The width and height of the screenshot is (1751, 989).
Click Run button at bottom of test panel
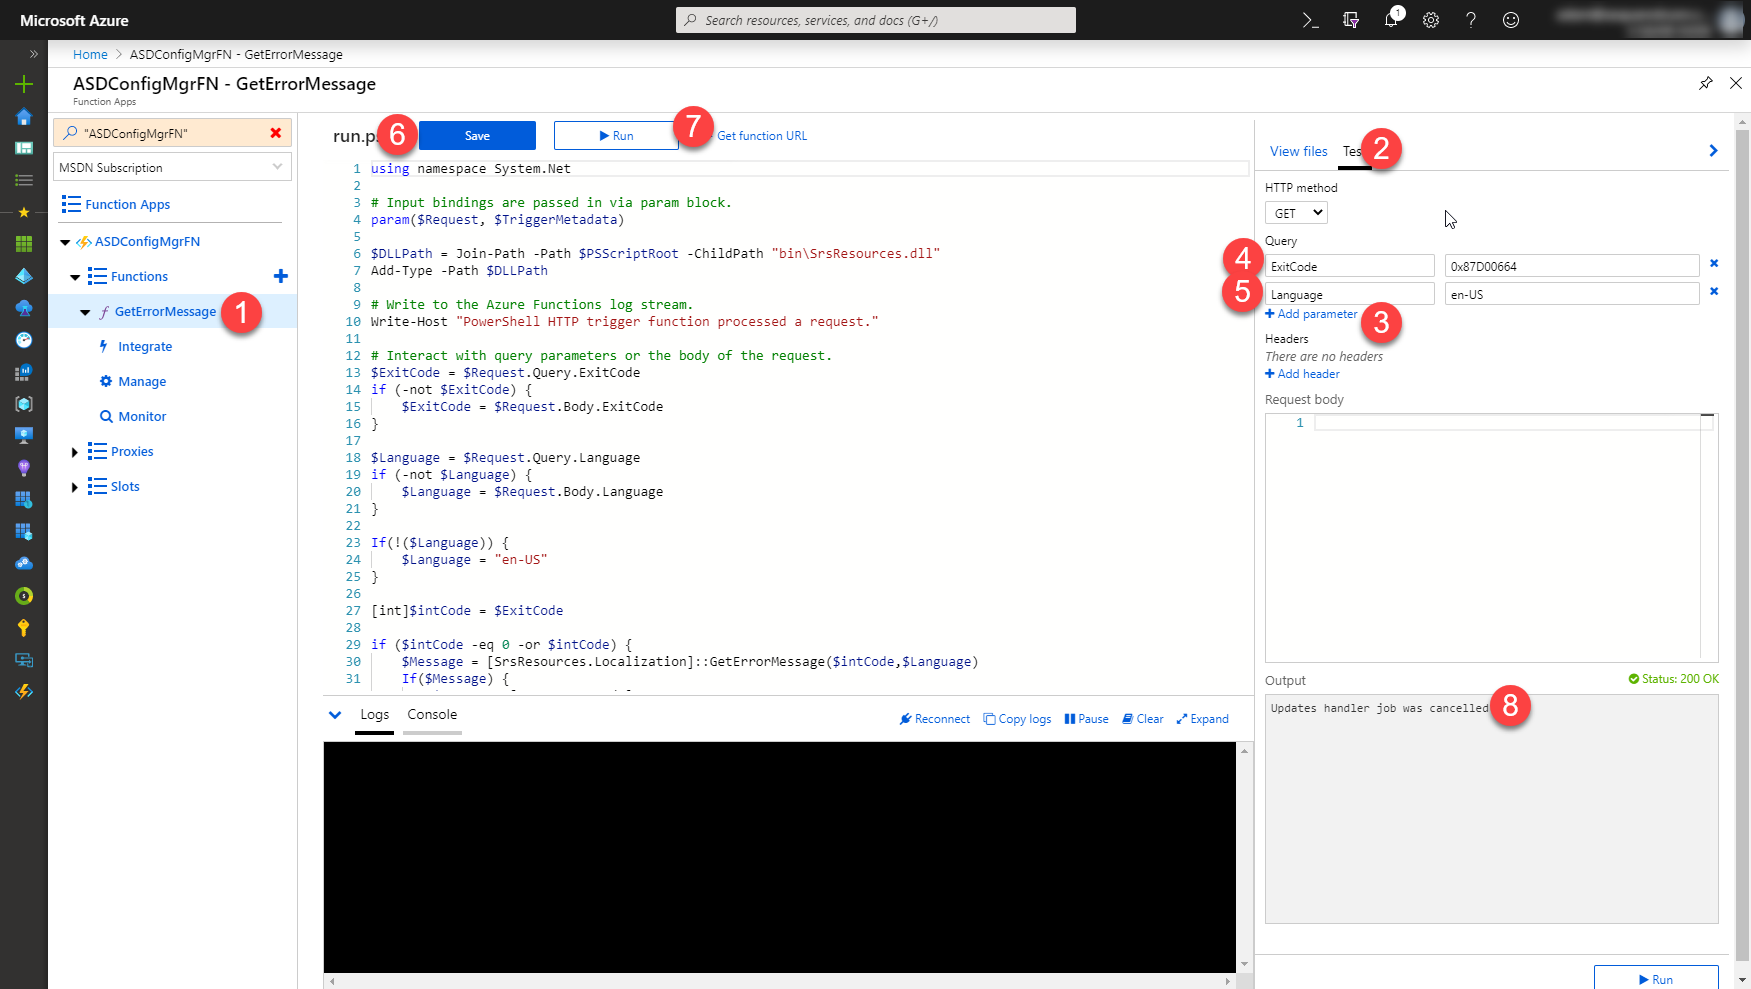tap(1656, 978)
